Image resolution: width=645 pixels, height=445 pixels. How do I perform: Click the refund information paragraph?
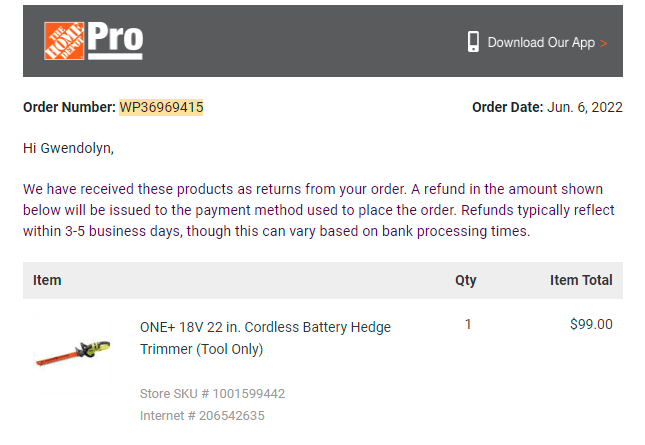pos(318,210)
